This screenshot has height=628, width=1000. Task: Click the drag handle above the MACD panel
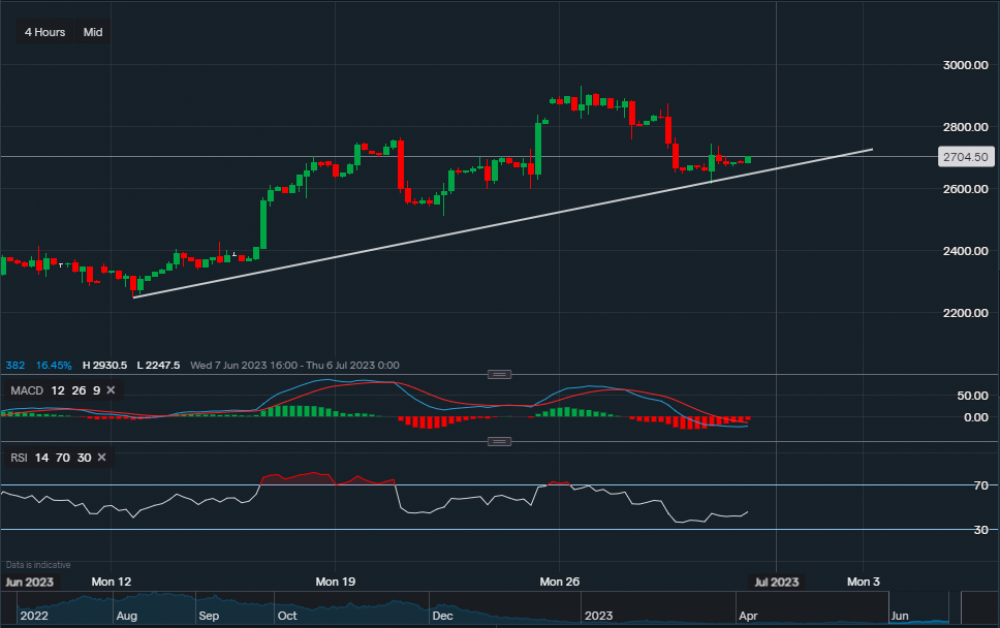tap(498, 372)
